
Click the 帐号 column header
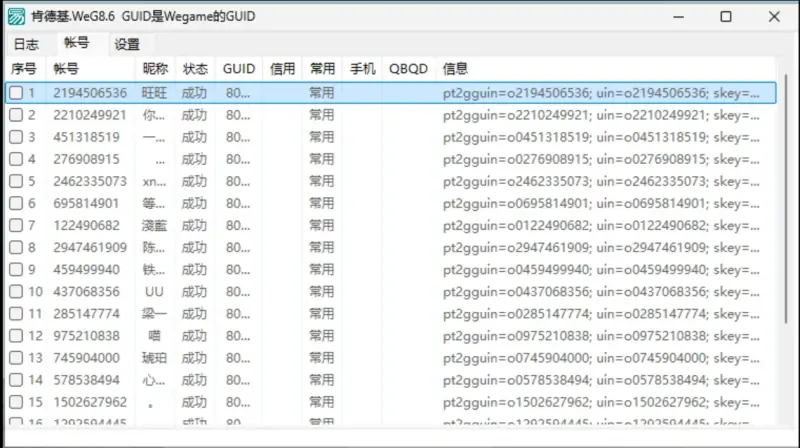(66, 69)
